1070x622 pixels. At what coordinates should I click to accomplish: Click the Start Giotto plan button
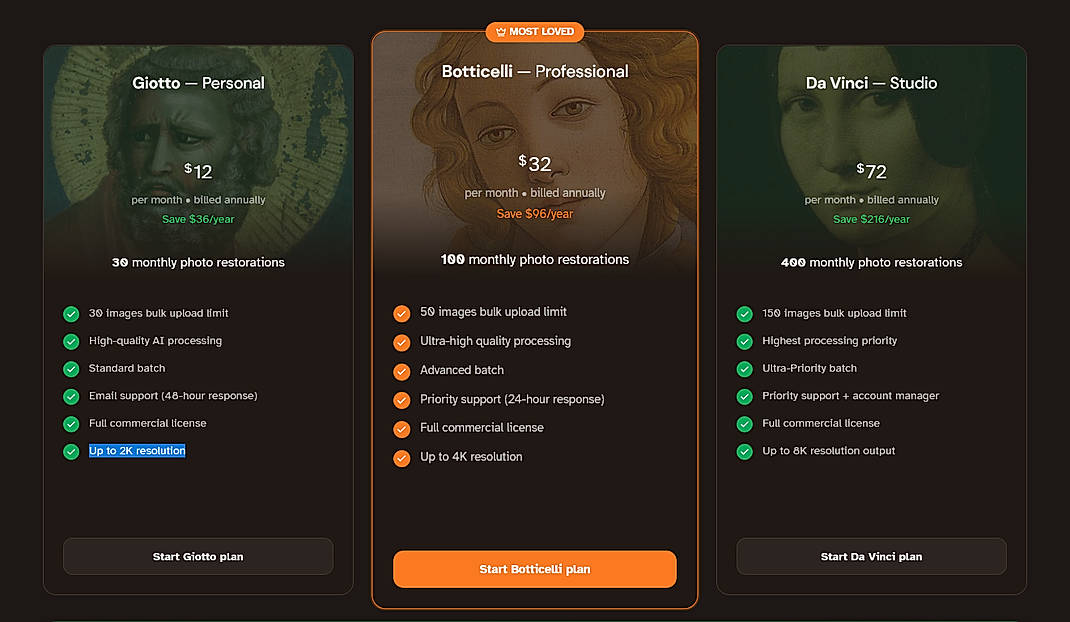pyautogui.click(x=198, y=556)
